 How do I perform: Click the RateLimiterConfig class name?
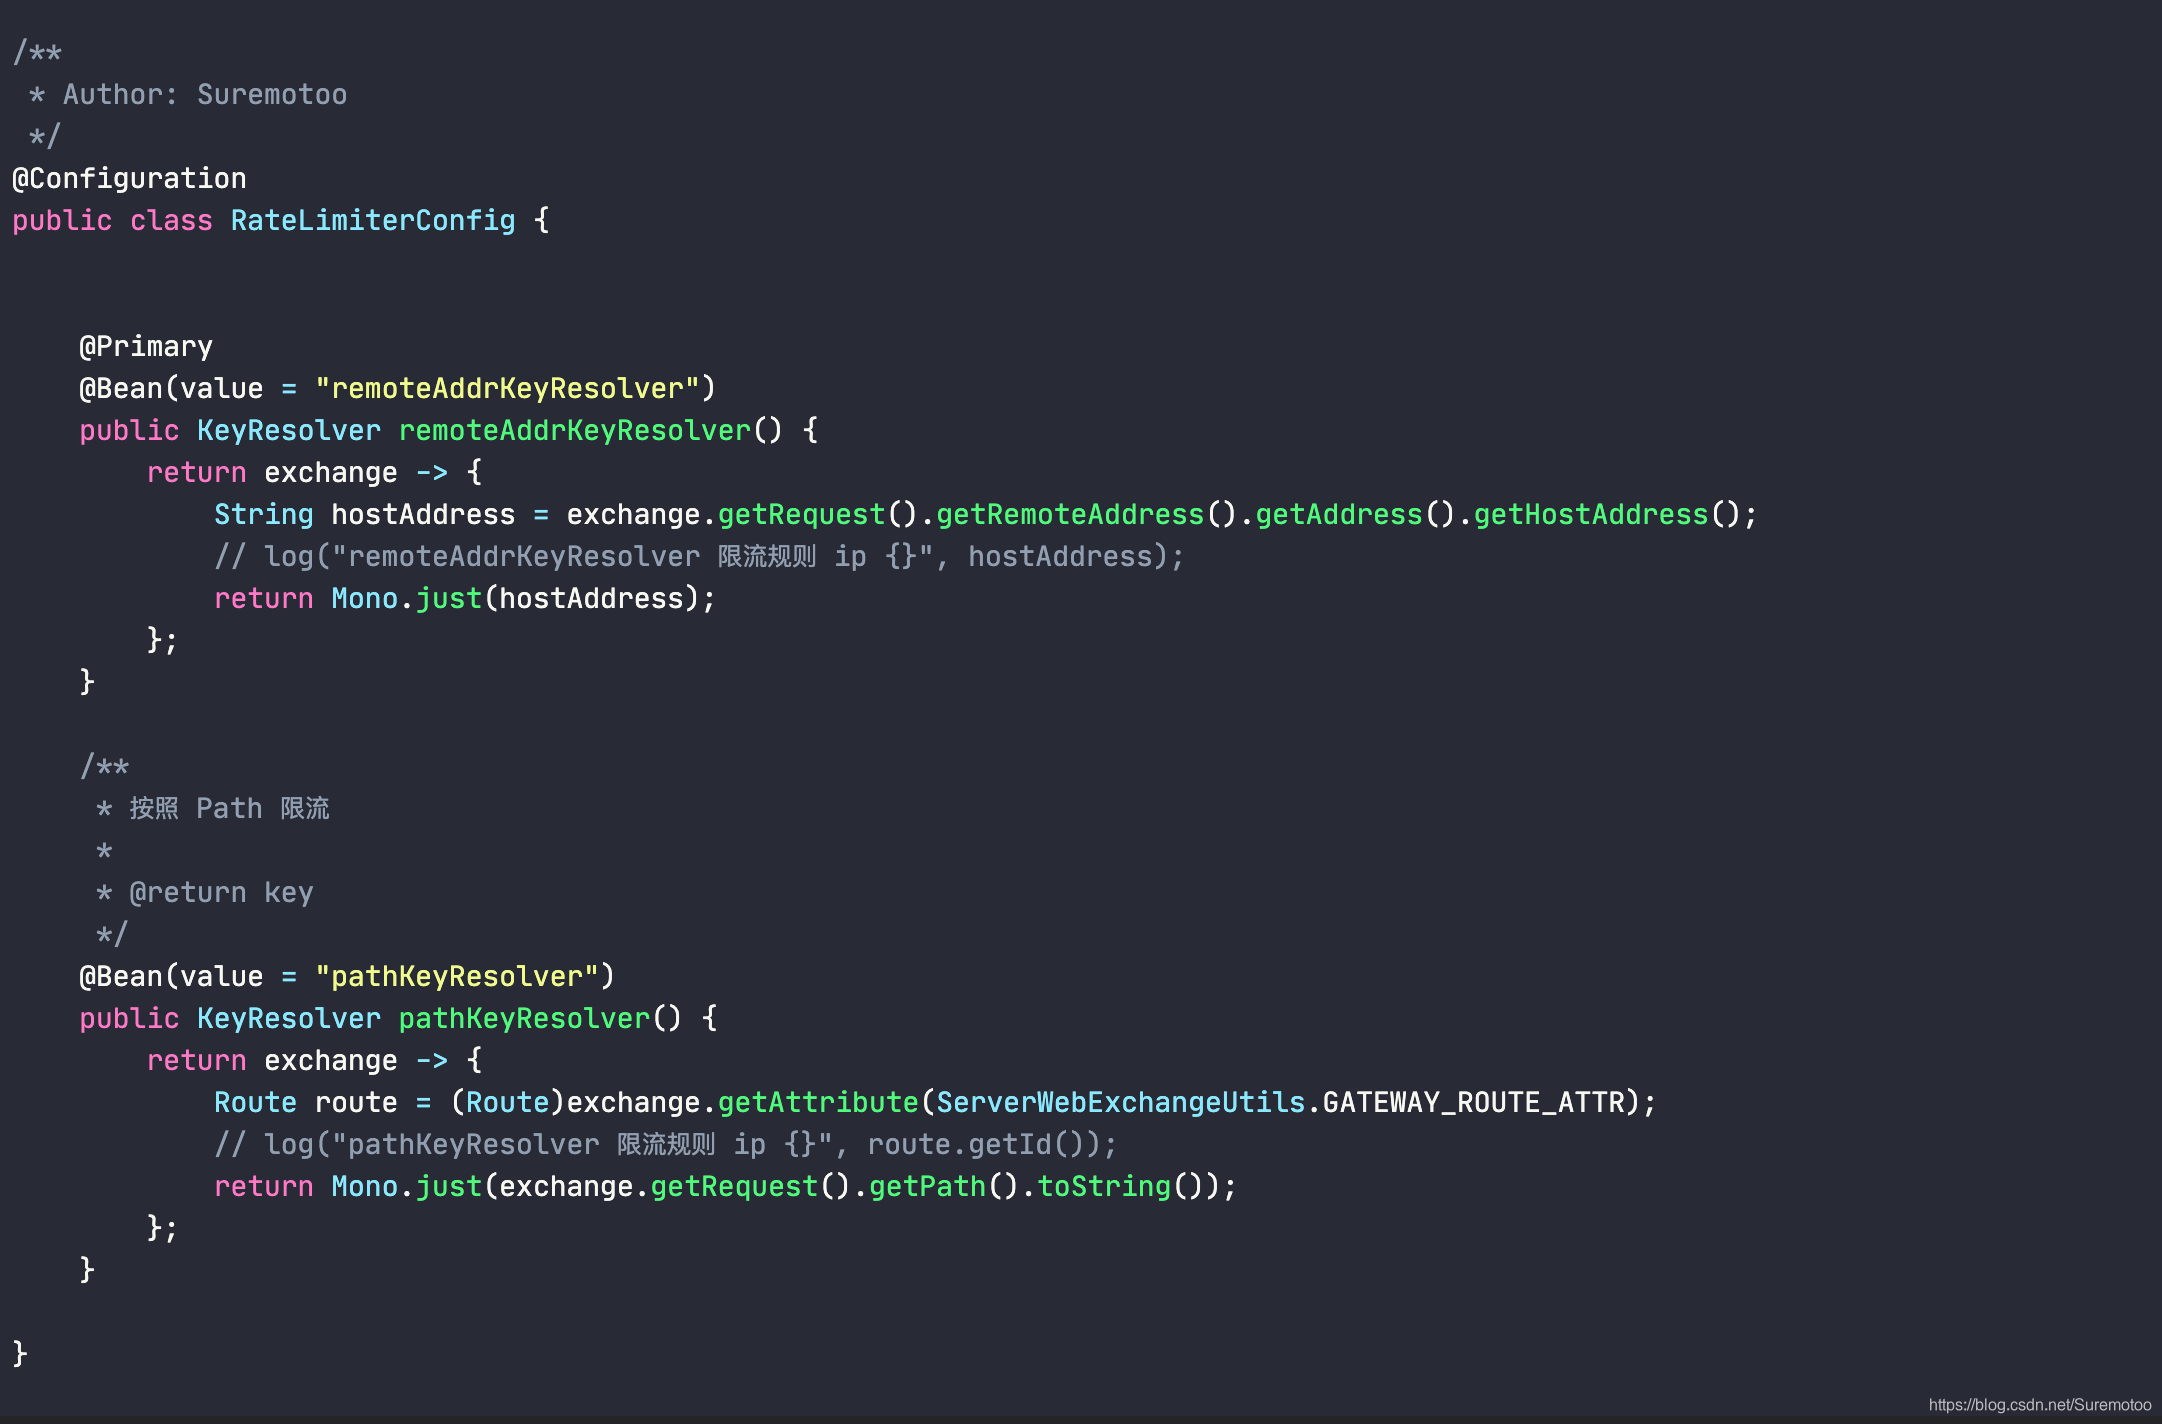[x=373, y=221]
